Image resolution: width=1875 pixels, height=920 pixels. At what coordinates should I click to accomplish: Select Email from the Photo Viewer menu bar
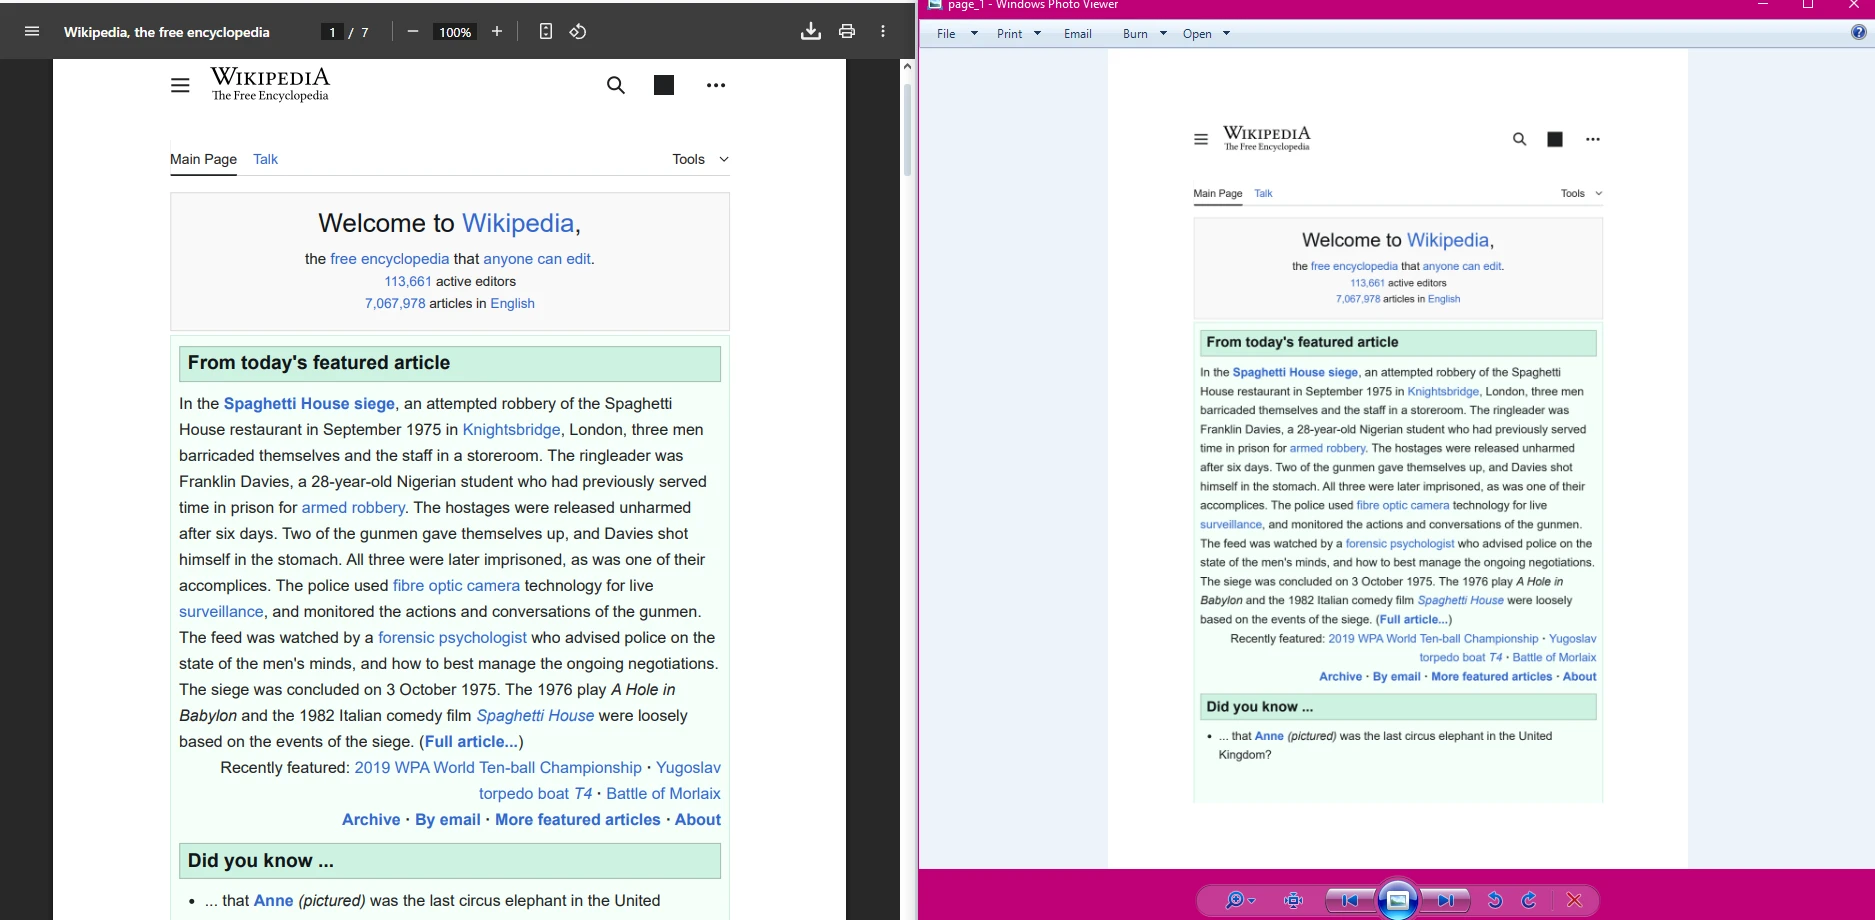click(1077, 33)
